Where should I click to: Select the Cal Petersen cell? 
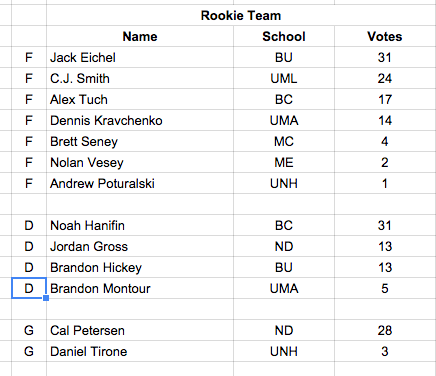(140, 330)
